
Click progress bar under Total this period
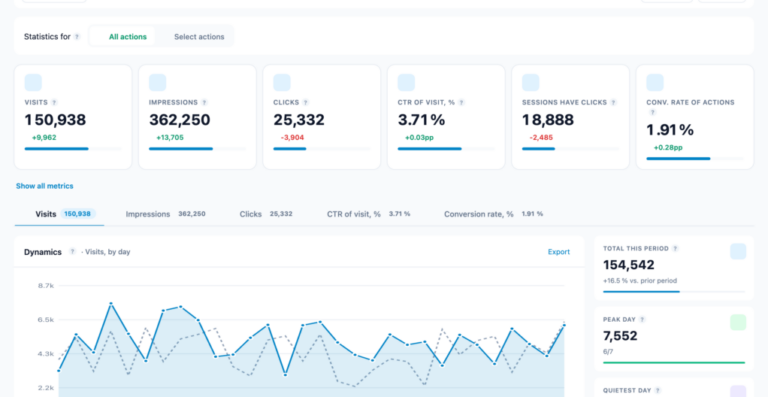674,292
